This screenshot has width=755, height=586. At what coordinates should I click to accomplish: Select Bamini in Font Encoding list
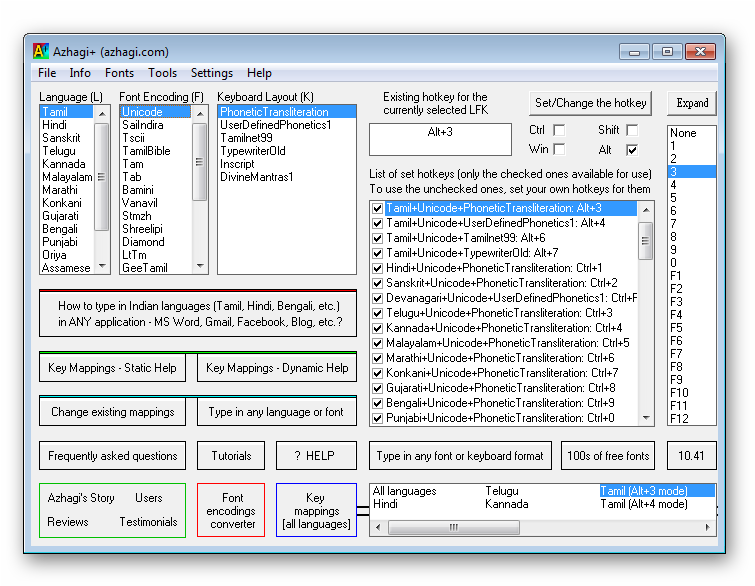156,190
